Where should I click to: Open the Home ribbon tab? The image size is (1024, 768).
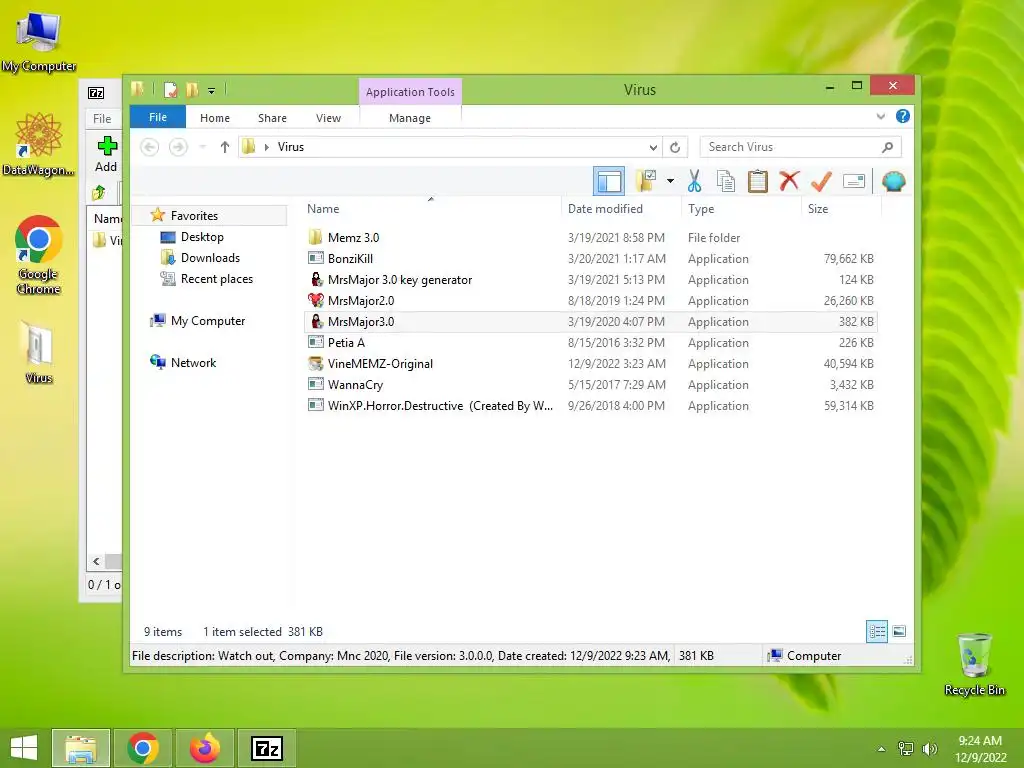pyautogui.click(x=215, y=118)
